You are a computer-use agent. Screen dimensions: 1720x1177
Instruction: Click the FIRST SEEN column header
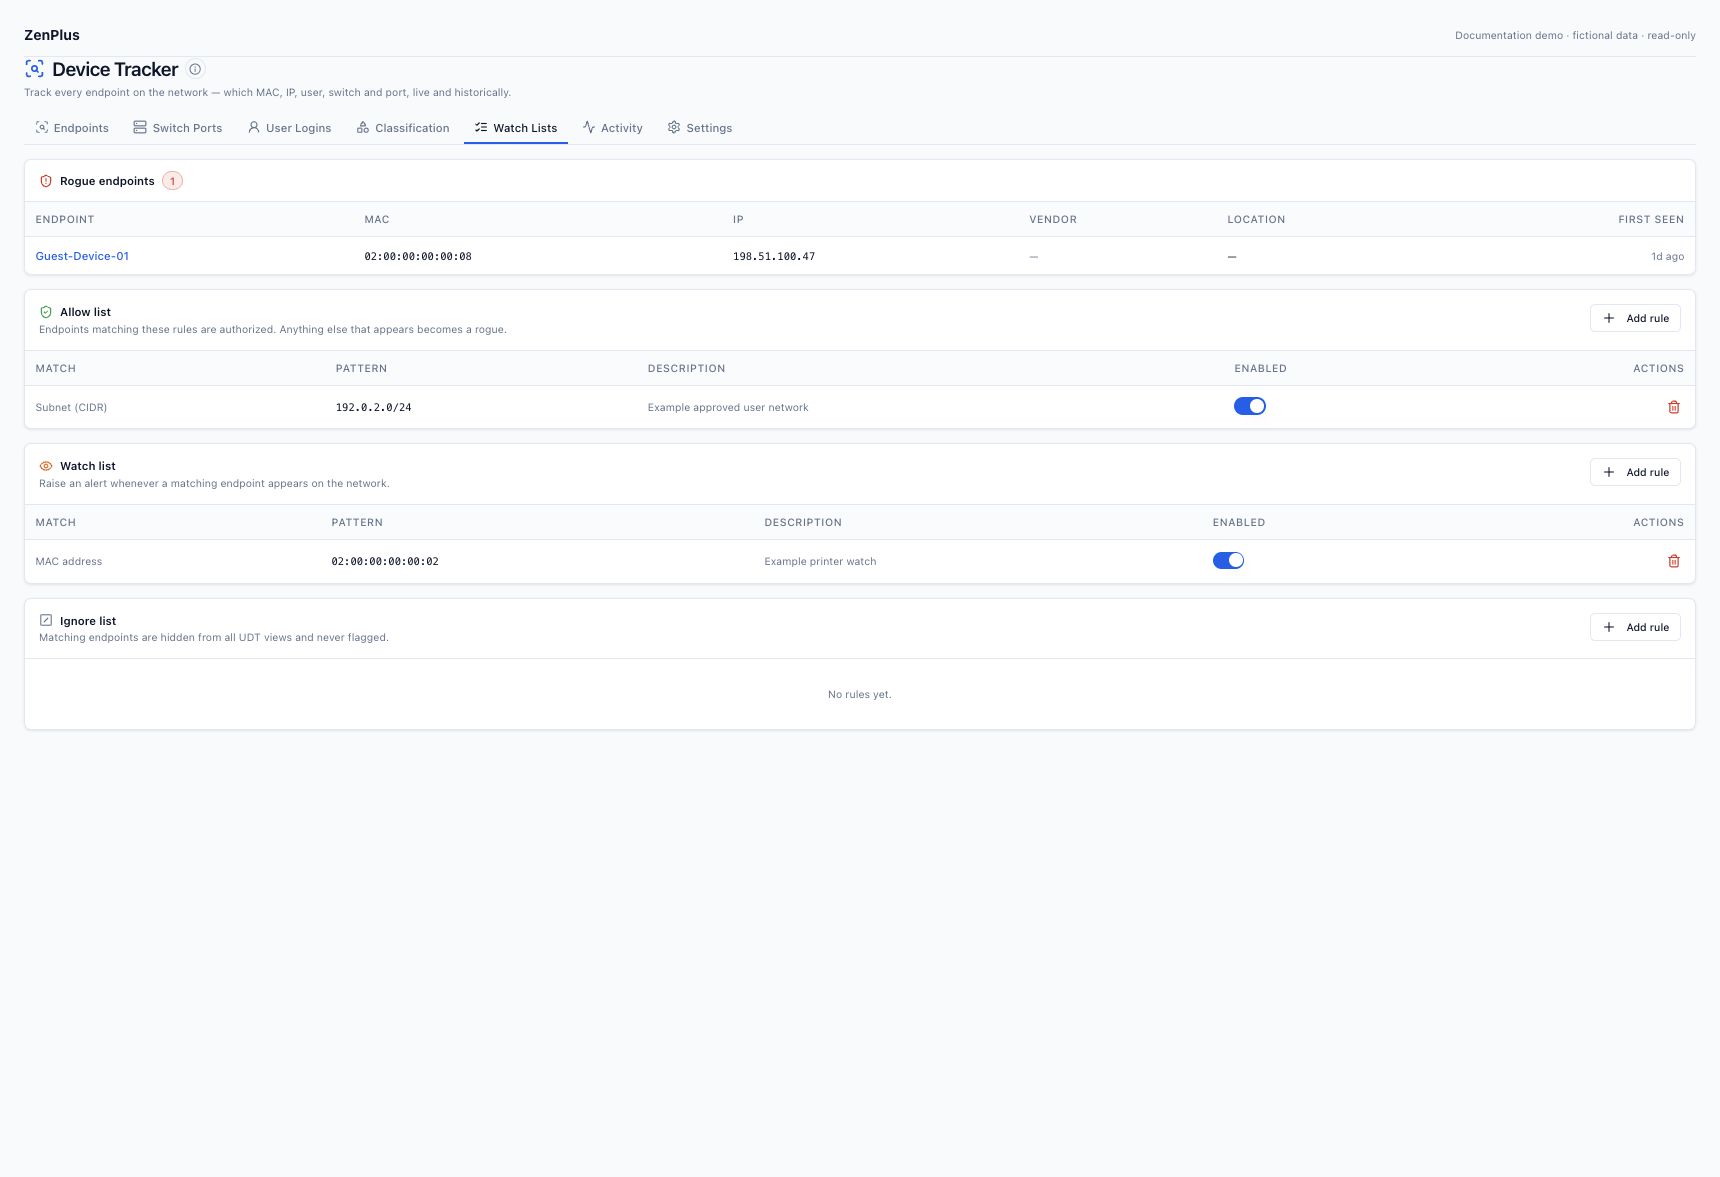1651,219
